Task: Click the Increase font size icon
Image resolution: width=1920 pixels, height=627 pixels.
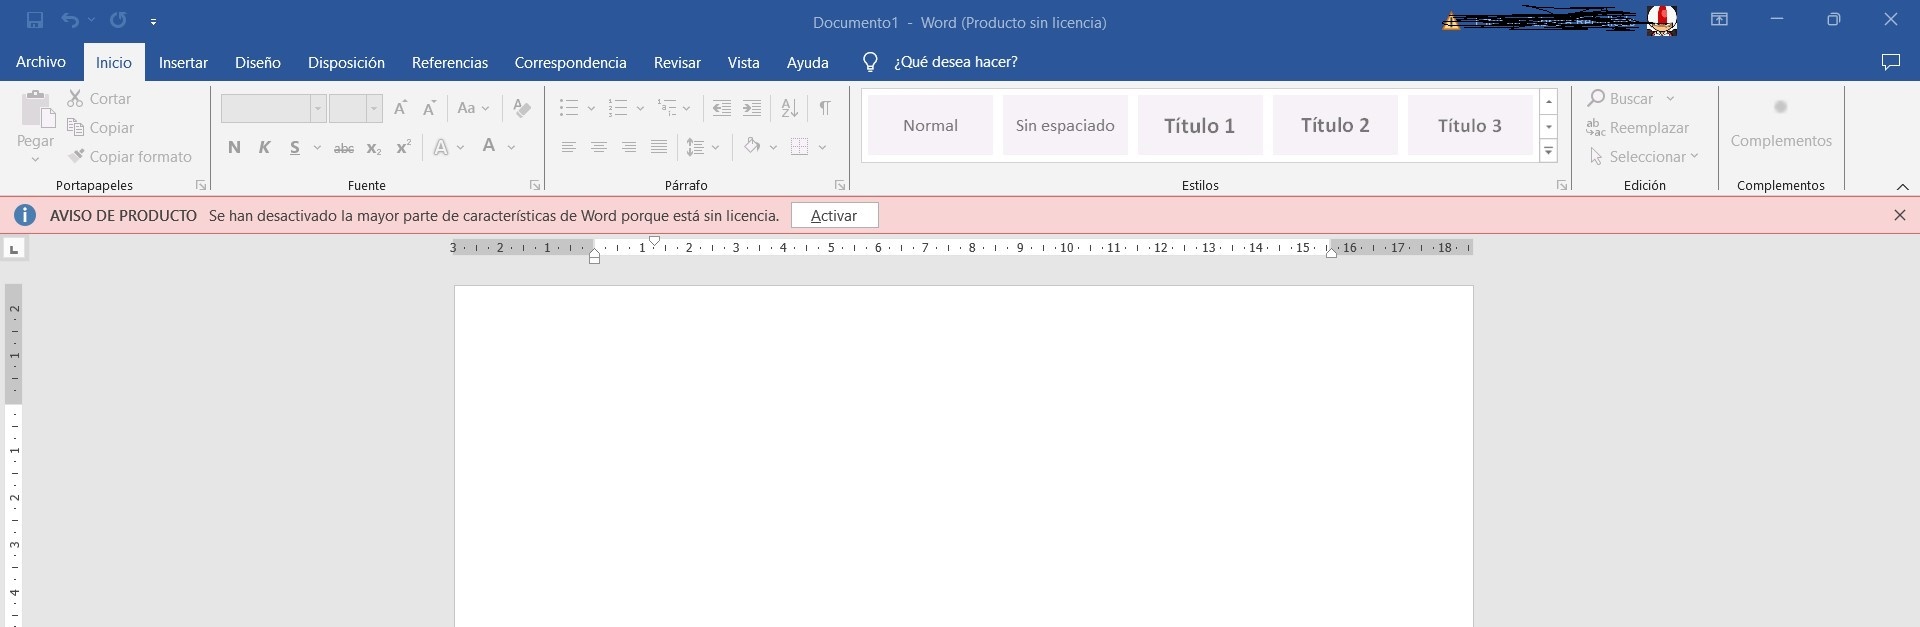Action: 400,108
